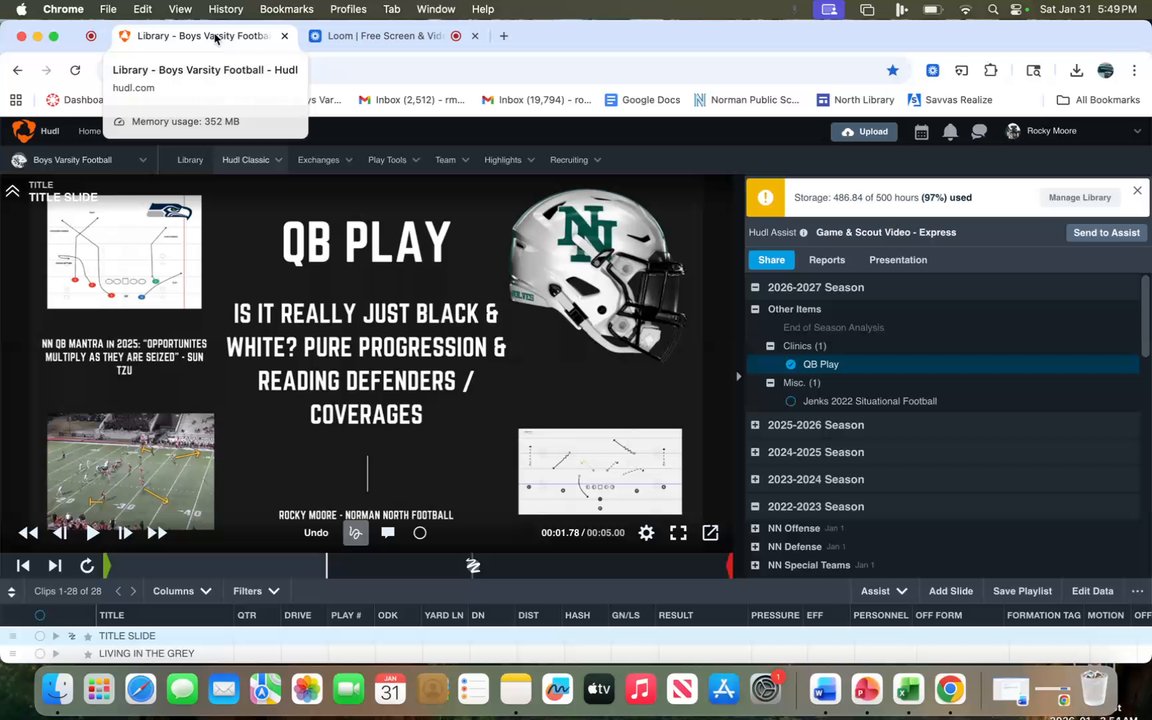
Task: Click Edit Data
Action: (x=1092, y=591)
